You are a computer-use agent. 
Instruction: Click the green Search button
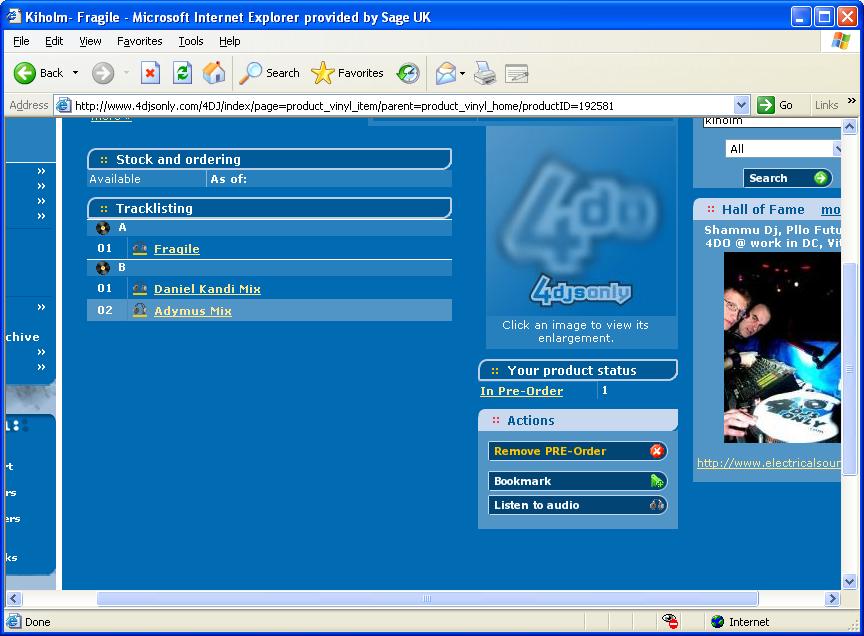pos(788,178)
